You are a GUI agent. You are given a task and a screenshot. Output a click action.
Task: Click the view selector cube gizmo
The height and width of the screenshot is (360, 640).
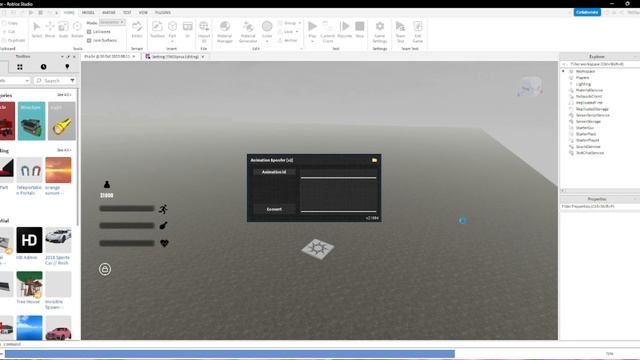pyautogui.click(x=530, y=86)
